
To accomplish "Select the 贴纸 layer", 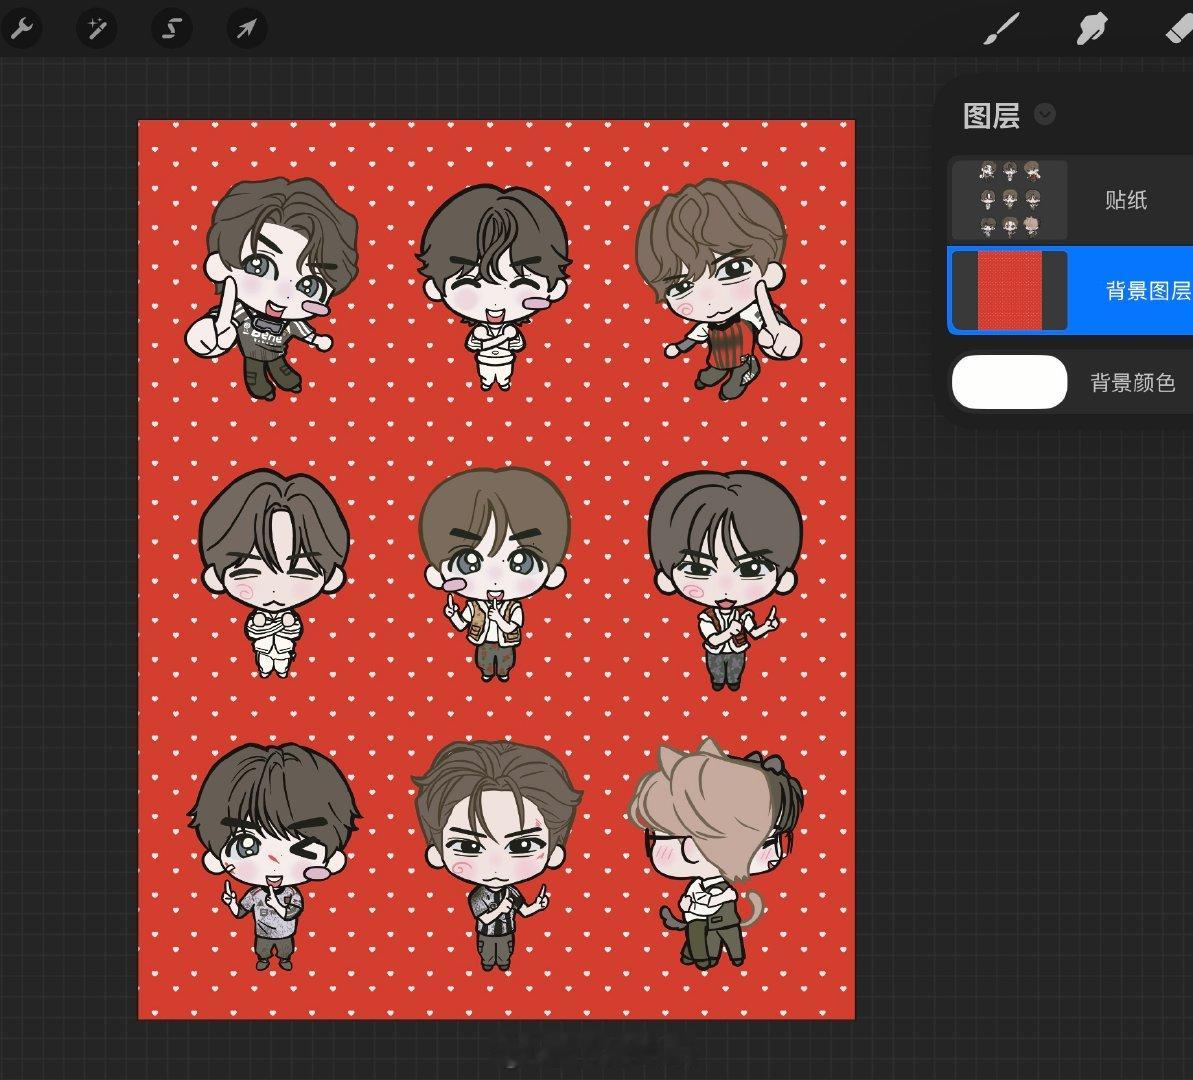I will pyautogui.click(x=1070, y=200).
